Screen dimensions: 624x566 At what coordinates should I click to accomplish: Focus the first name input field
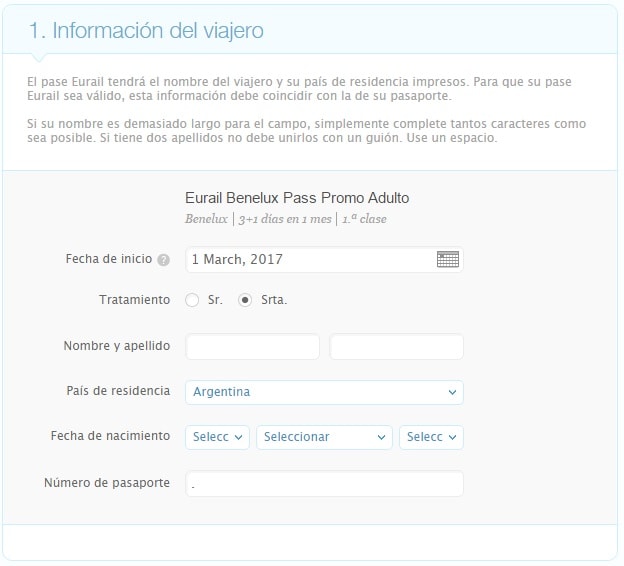point(252,347)
